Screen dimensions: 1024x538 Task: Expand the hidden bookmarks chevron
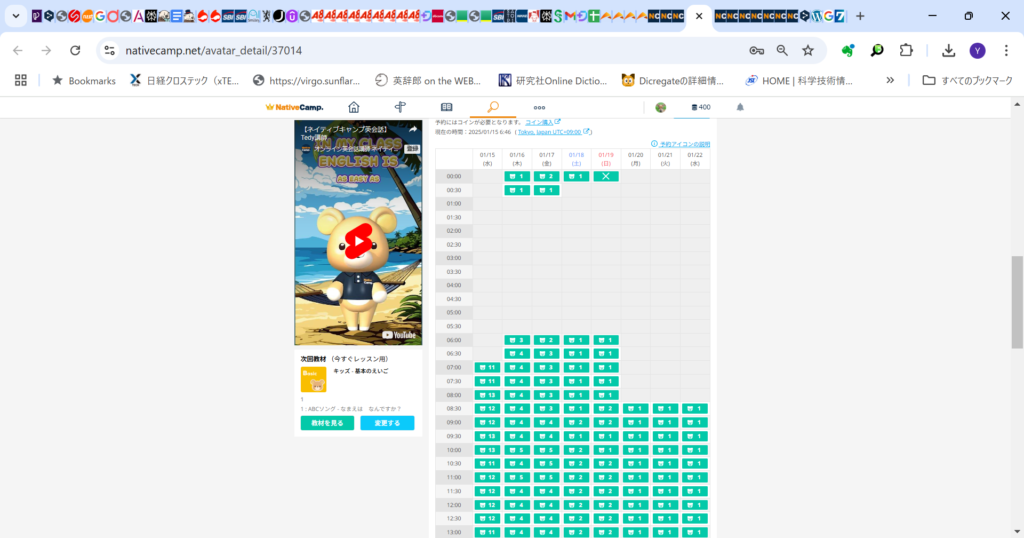890,80
